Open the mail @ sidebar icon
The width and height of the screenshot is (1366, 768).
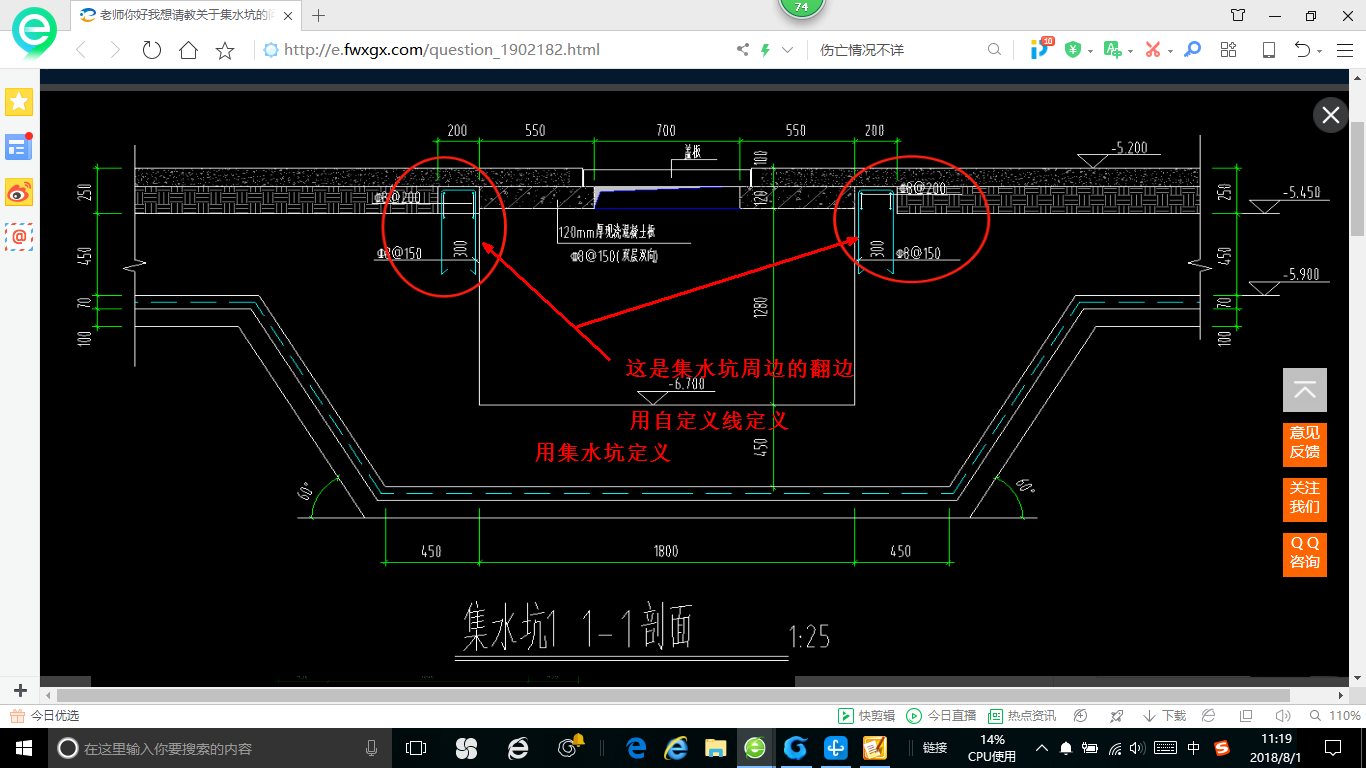(19, 236)
